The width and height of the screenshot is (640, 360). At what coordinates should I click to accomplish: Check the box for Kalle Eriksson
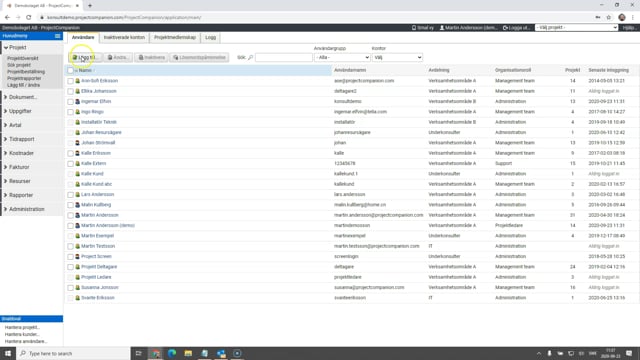(70, 153)
